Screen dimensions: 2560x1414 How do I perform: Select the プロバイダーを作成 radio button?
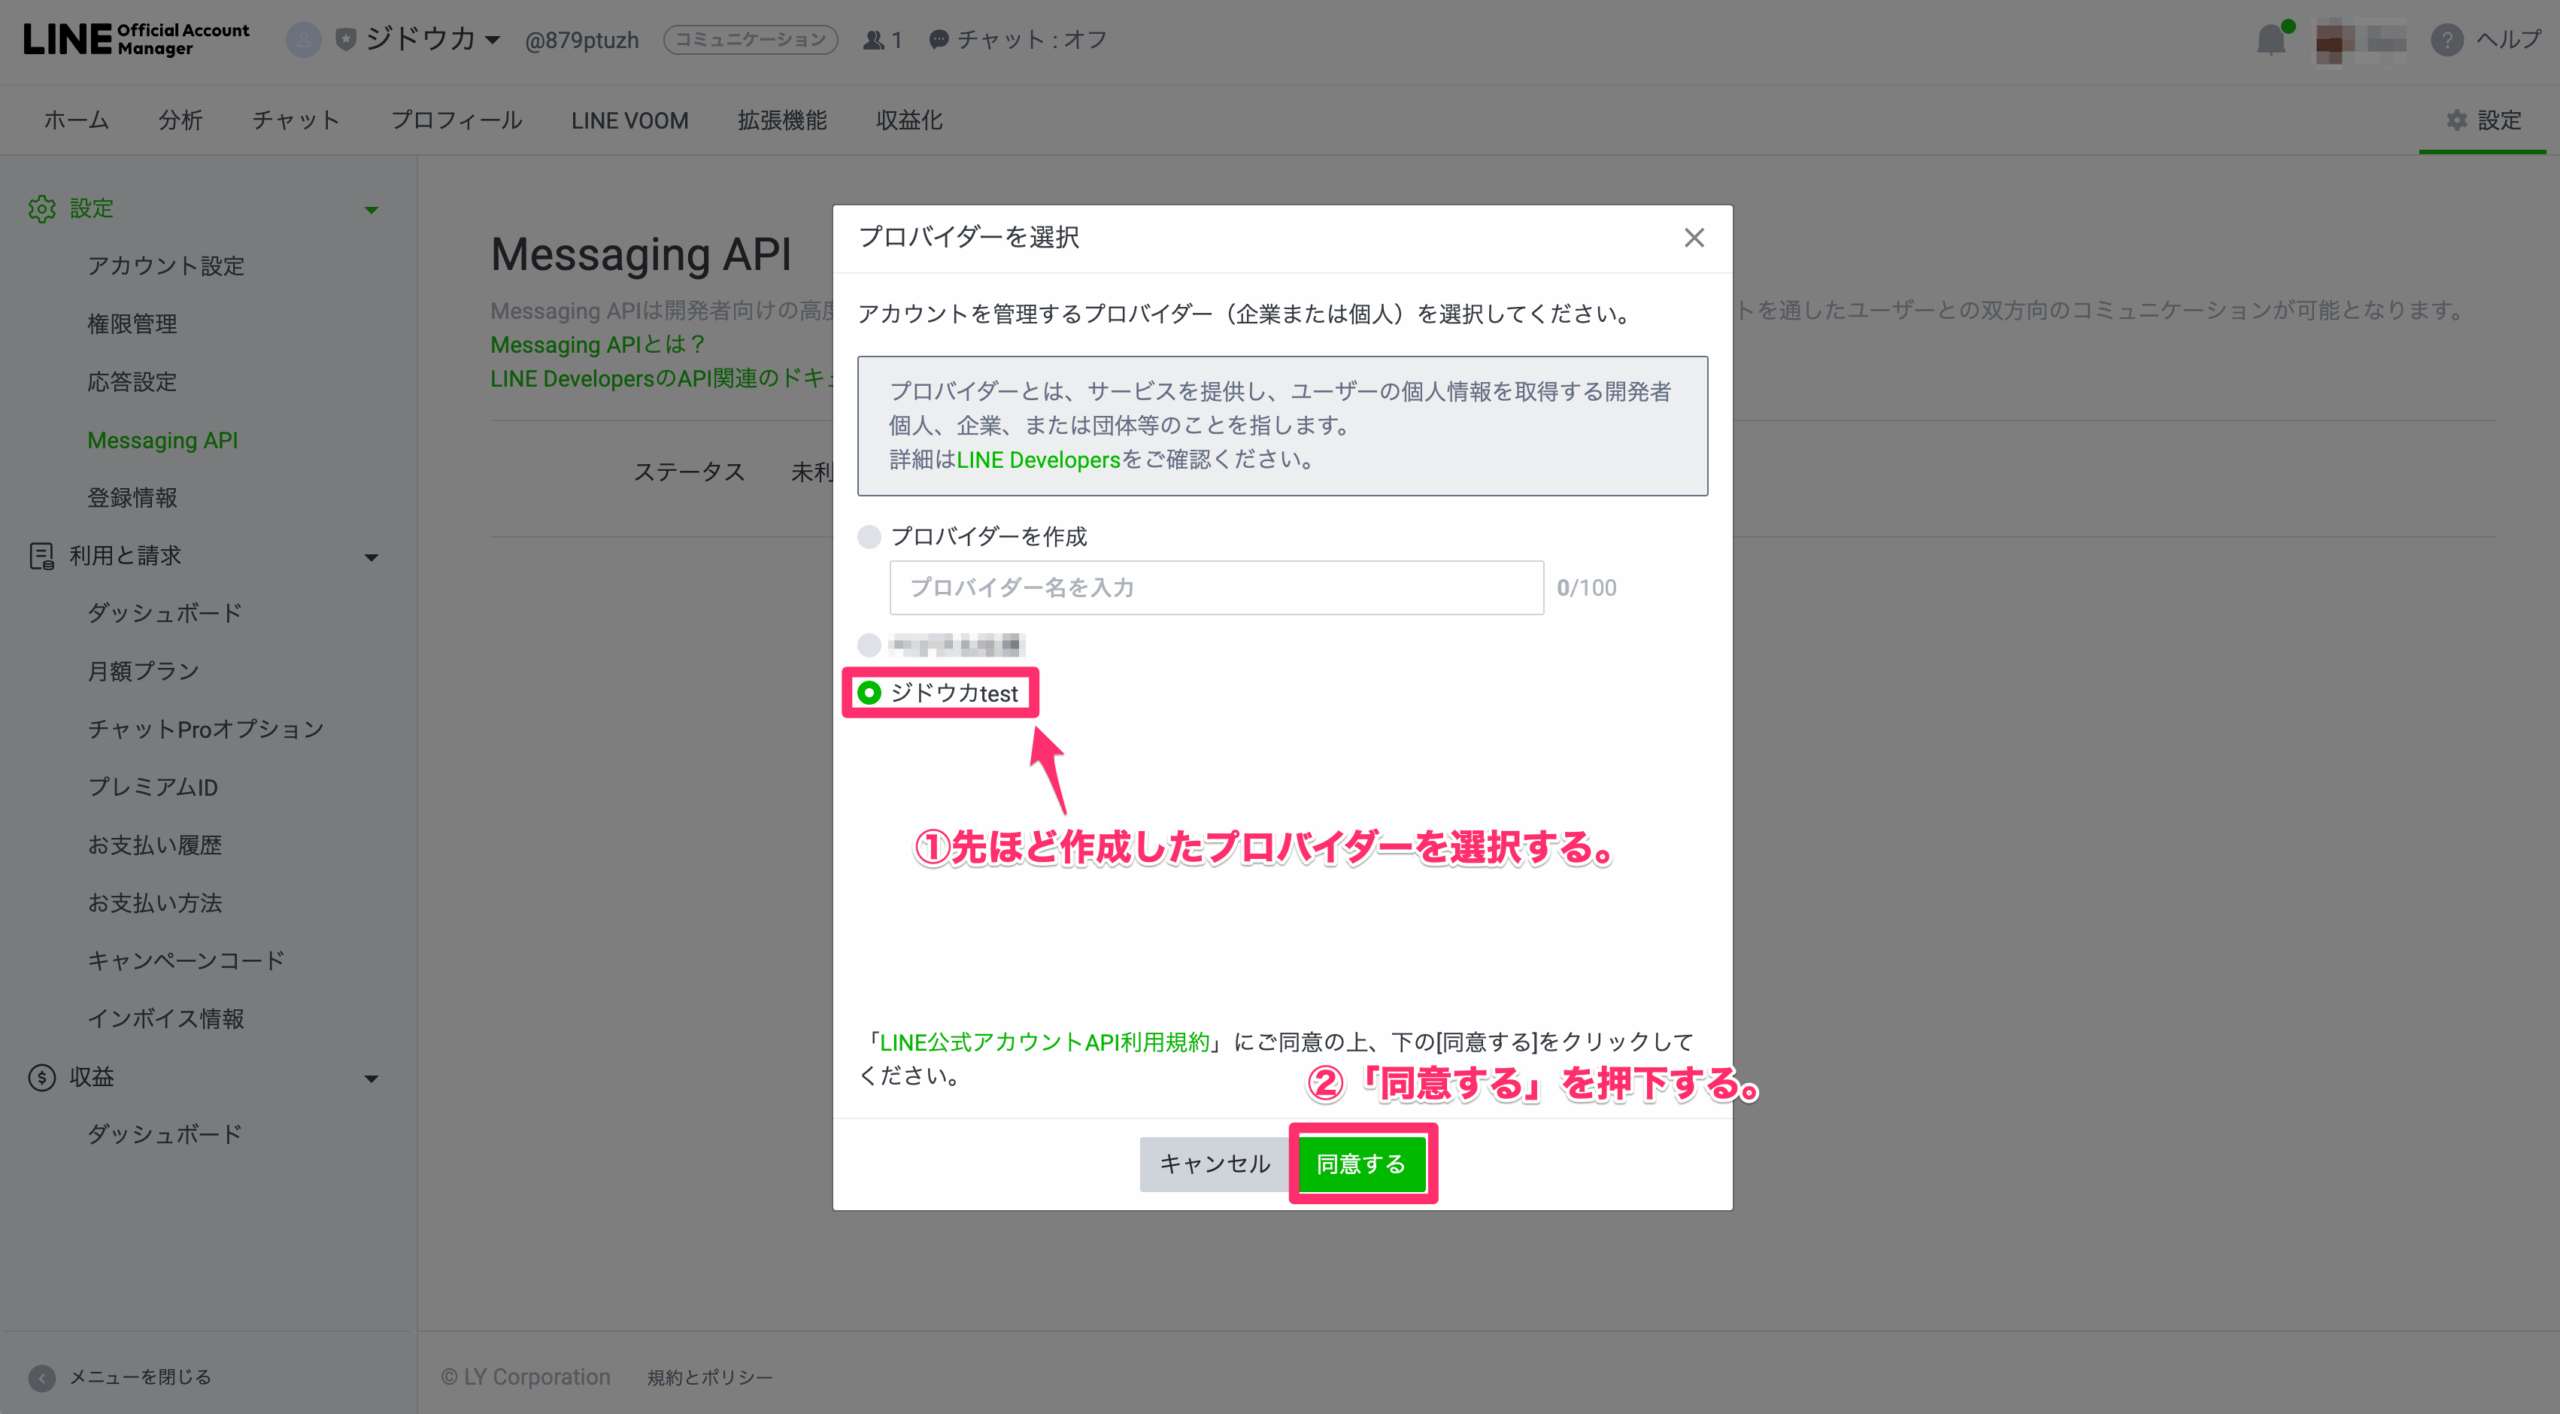click(x=869, y=537)
